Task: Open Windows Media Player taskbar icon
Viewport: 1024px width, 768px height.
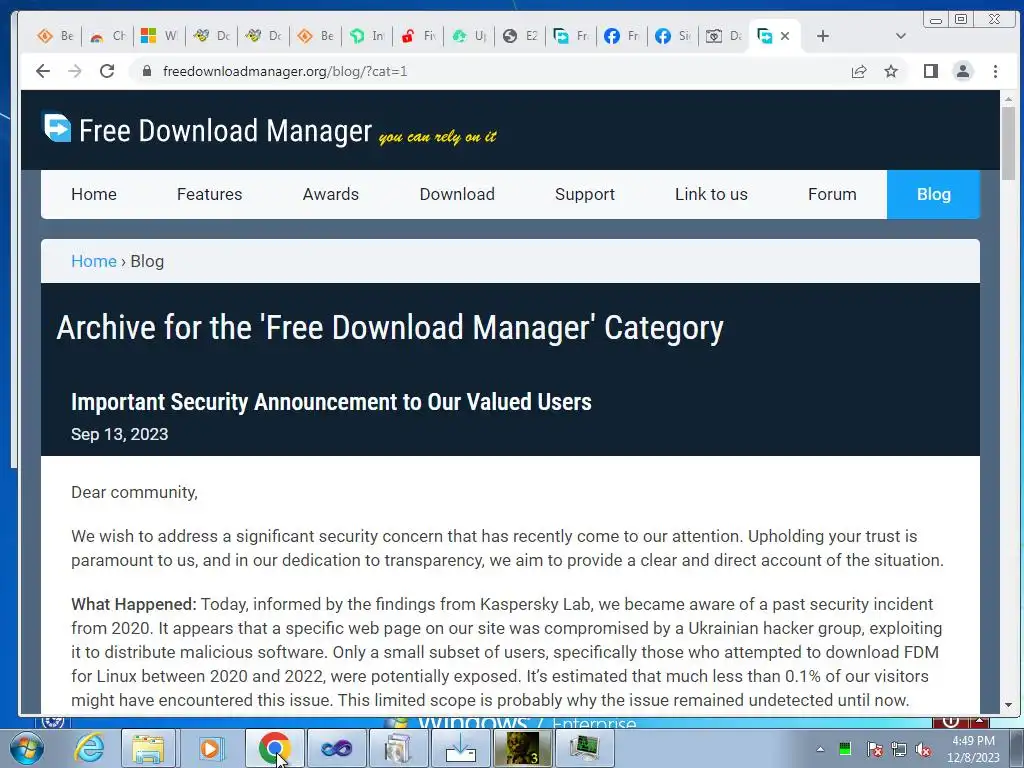Action: pyautogui.click(x=210, y=748)
